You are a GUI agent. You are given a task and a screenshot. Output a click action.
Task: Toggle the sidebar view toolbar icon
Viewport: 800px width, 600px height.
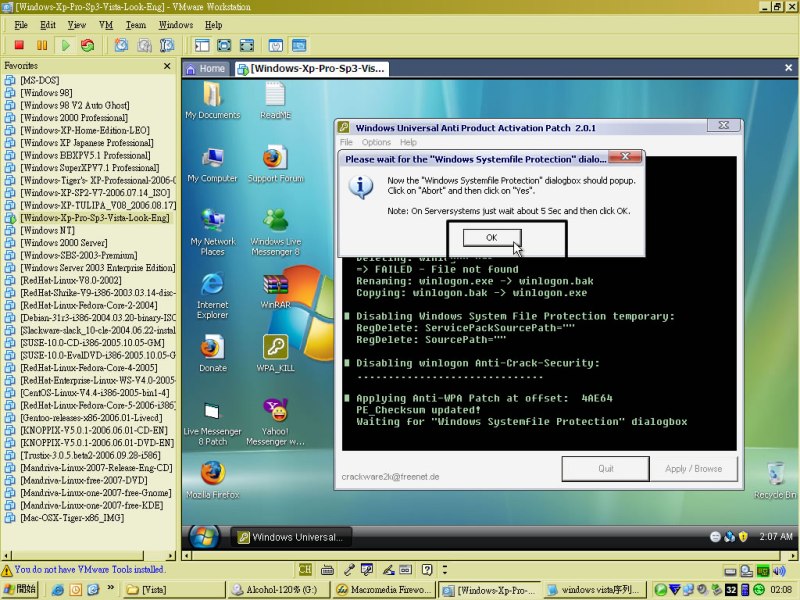[x=202, y=45]
